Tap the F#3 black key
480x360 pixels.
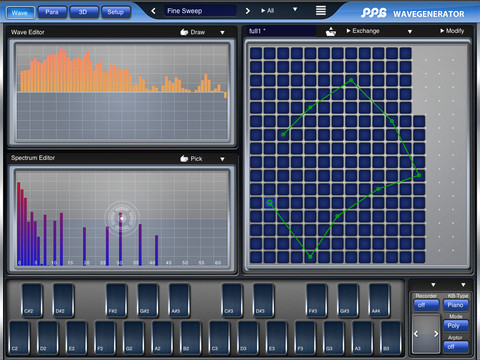point(317,300)
